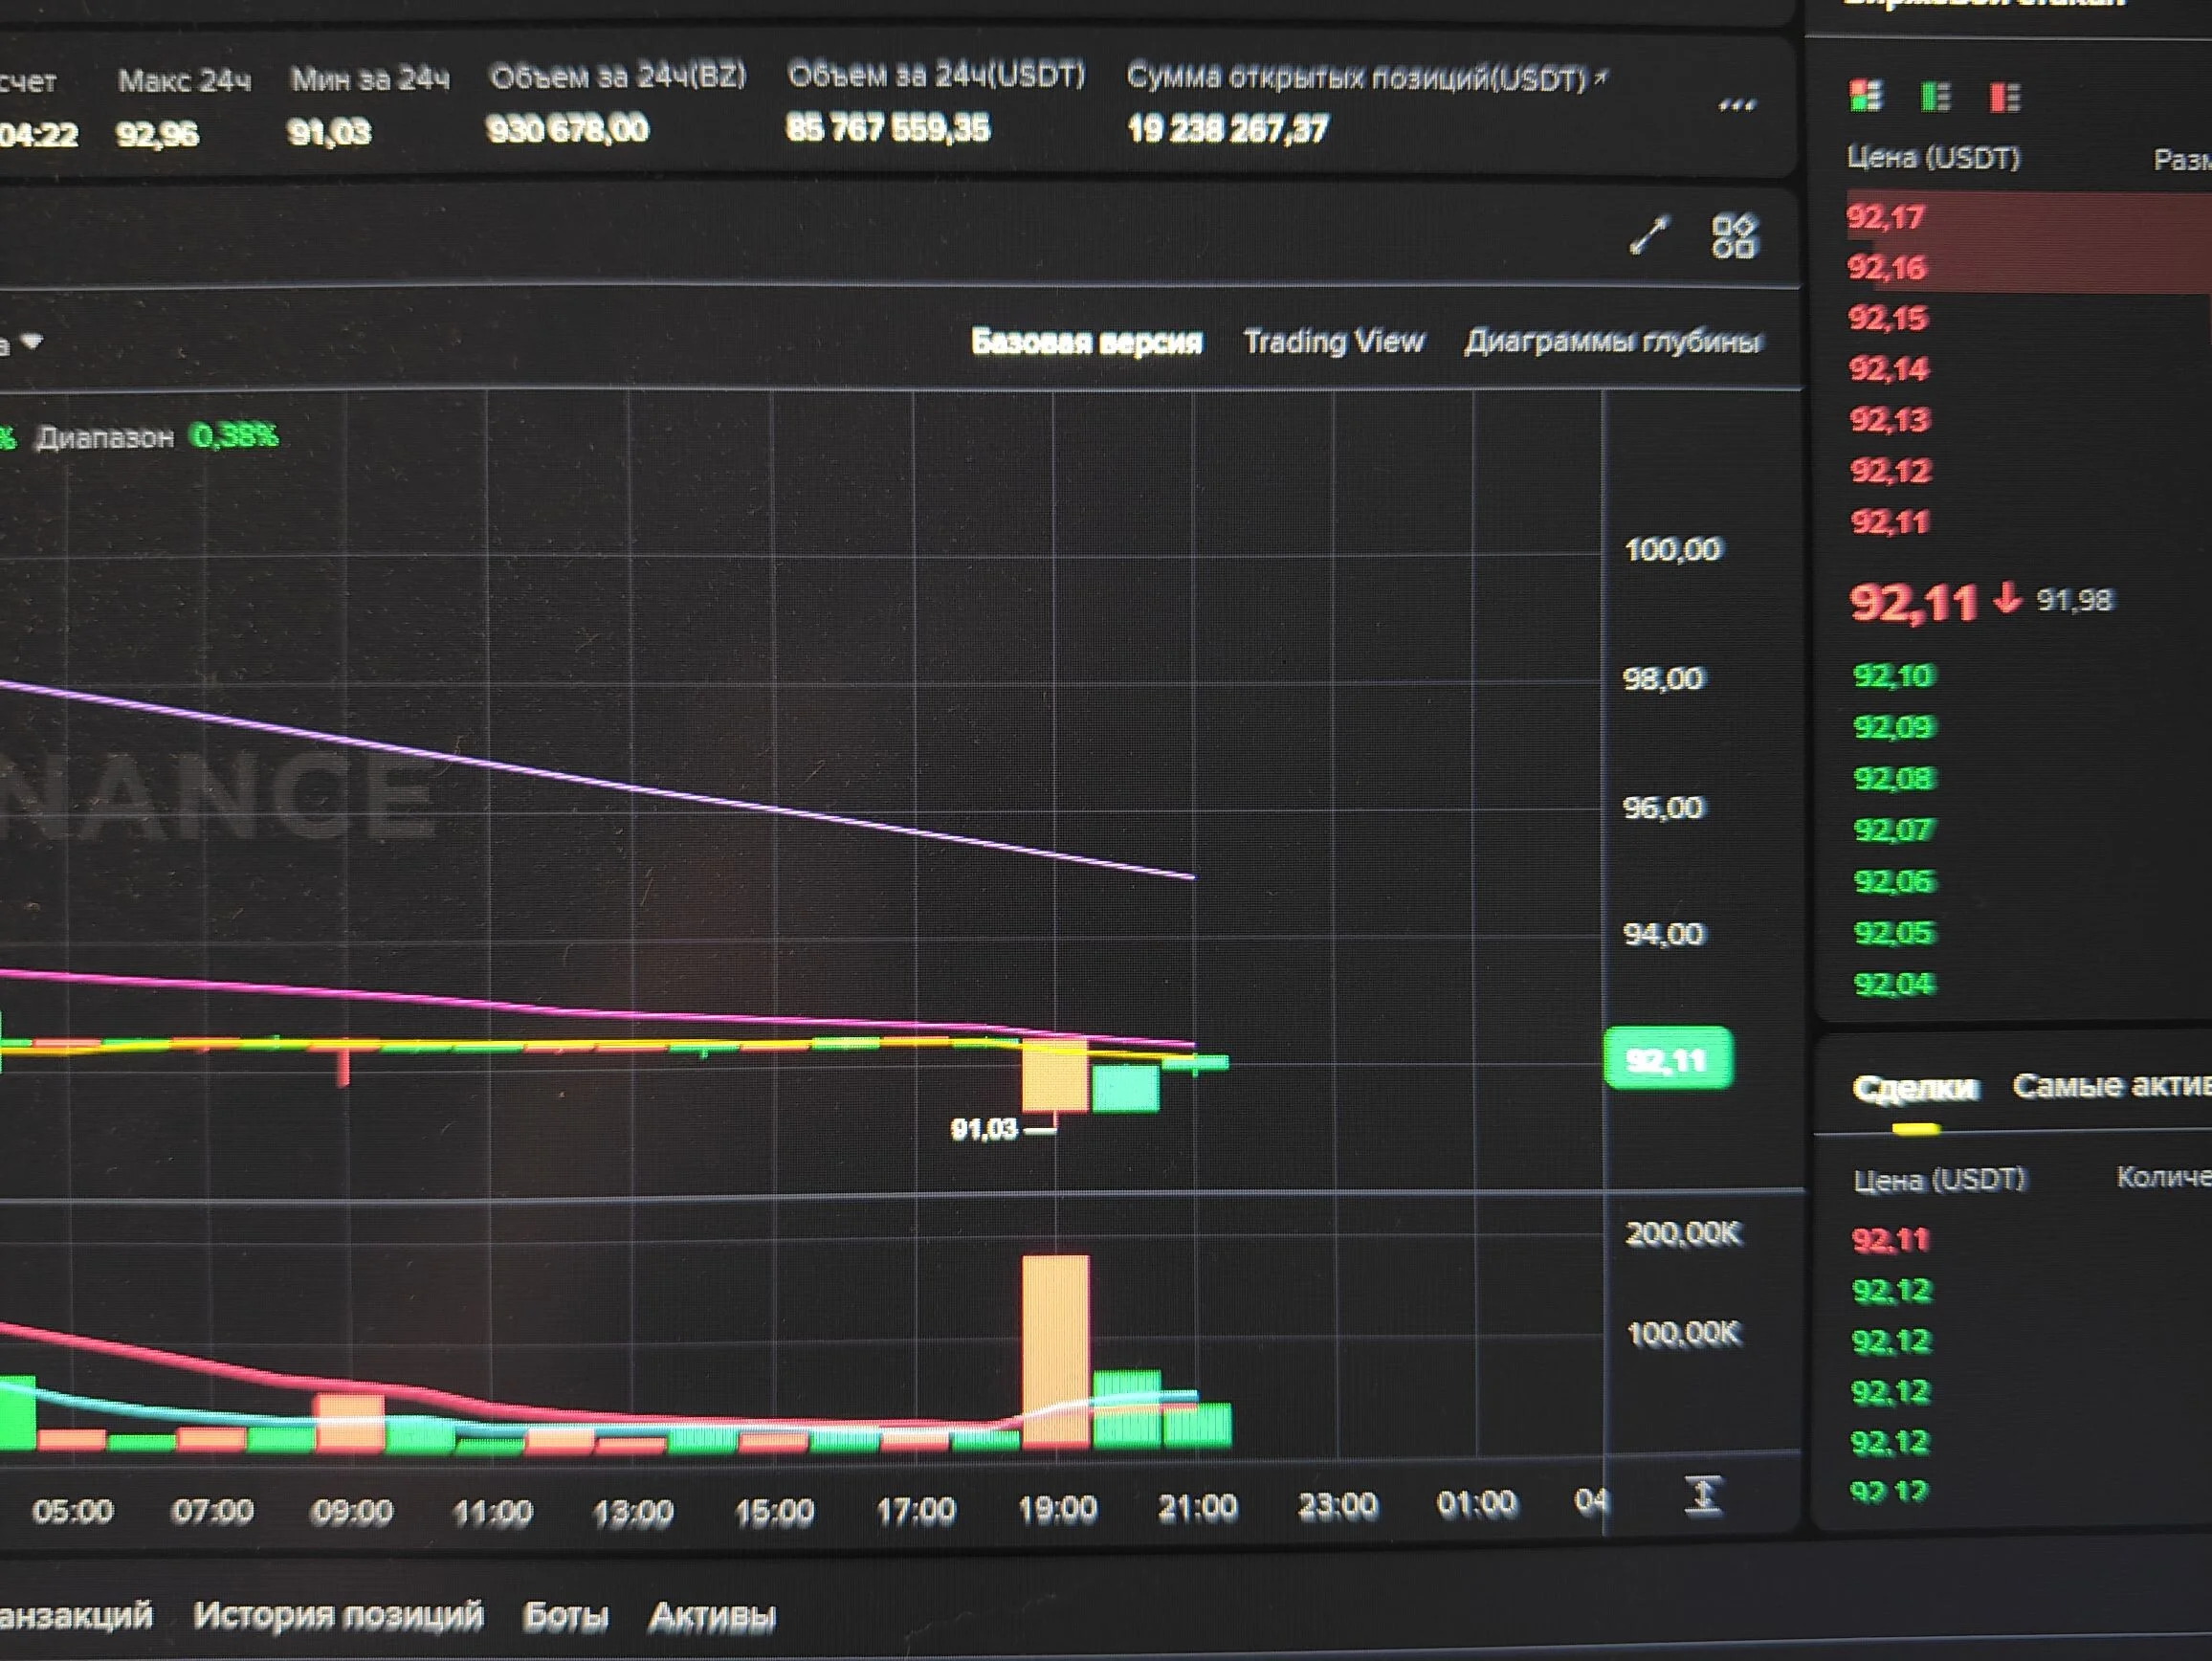
Task: Click ask price 92,17 in order book
Action: click(x=1885, y=217)
